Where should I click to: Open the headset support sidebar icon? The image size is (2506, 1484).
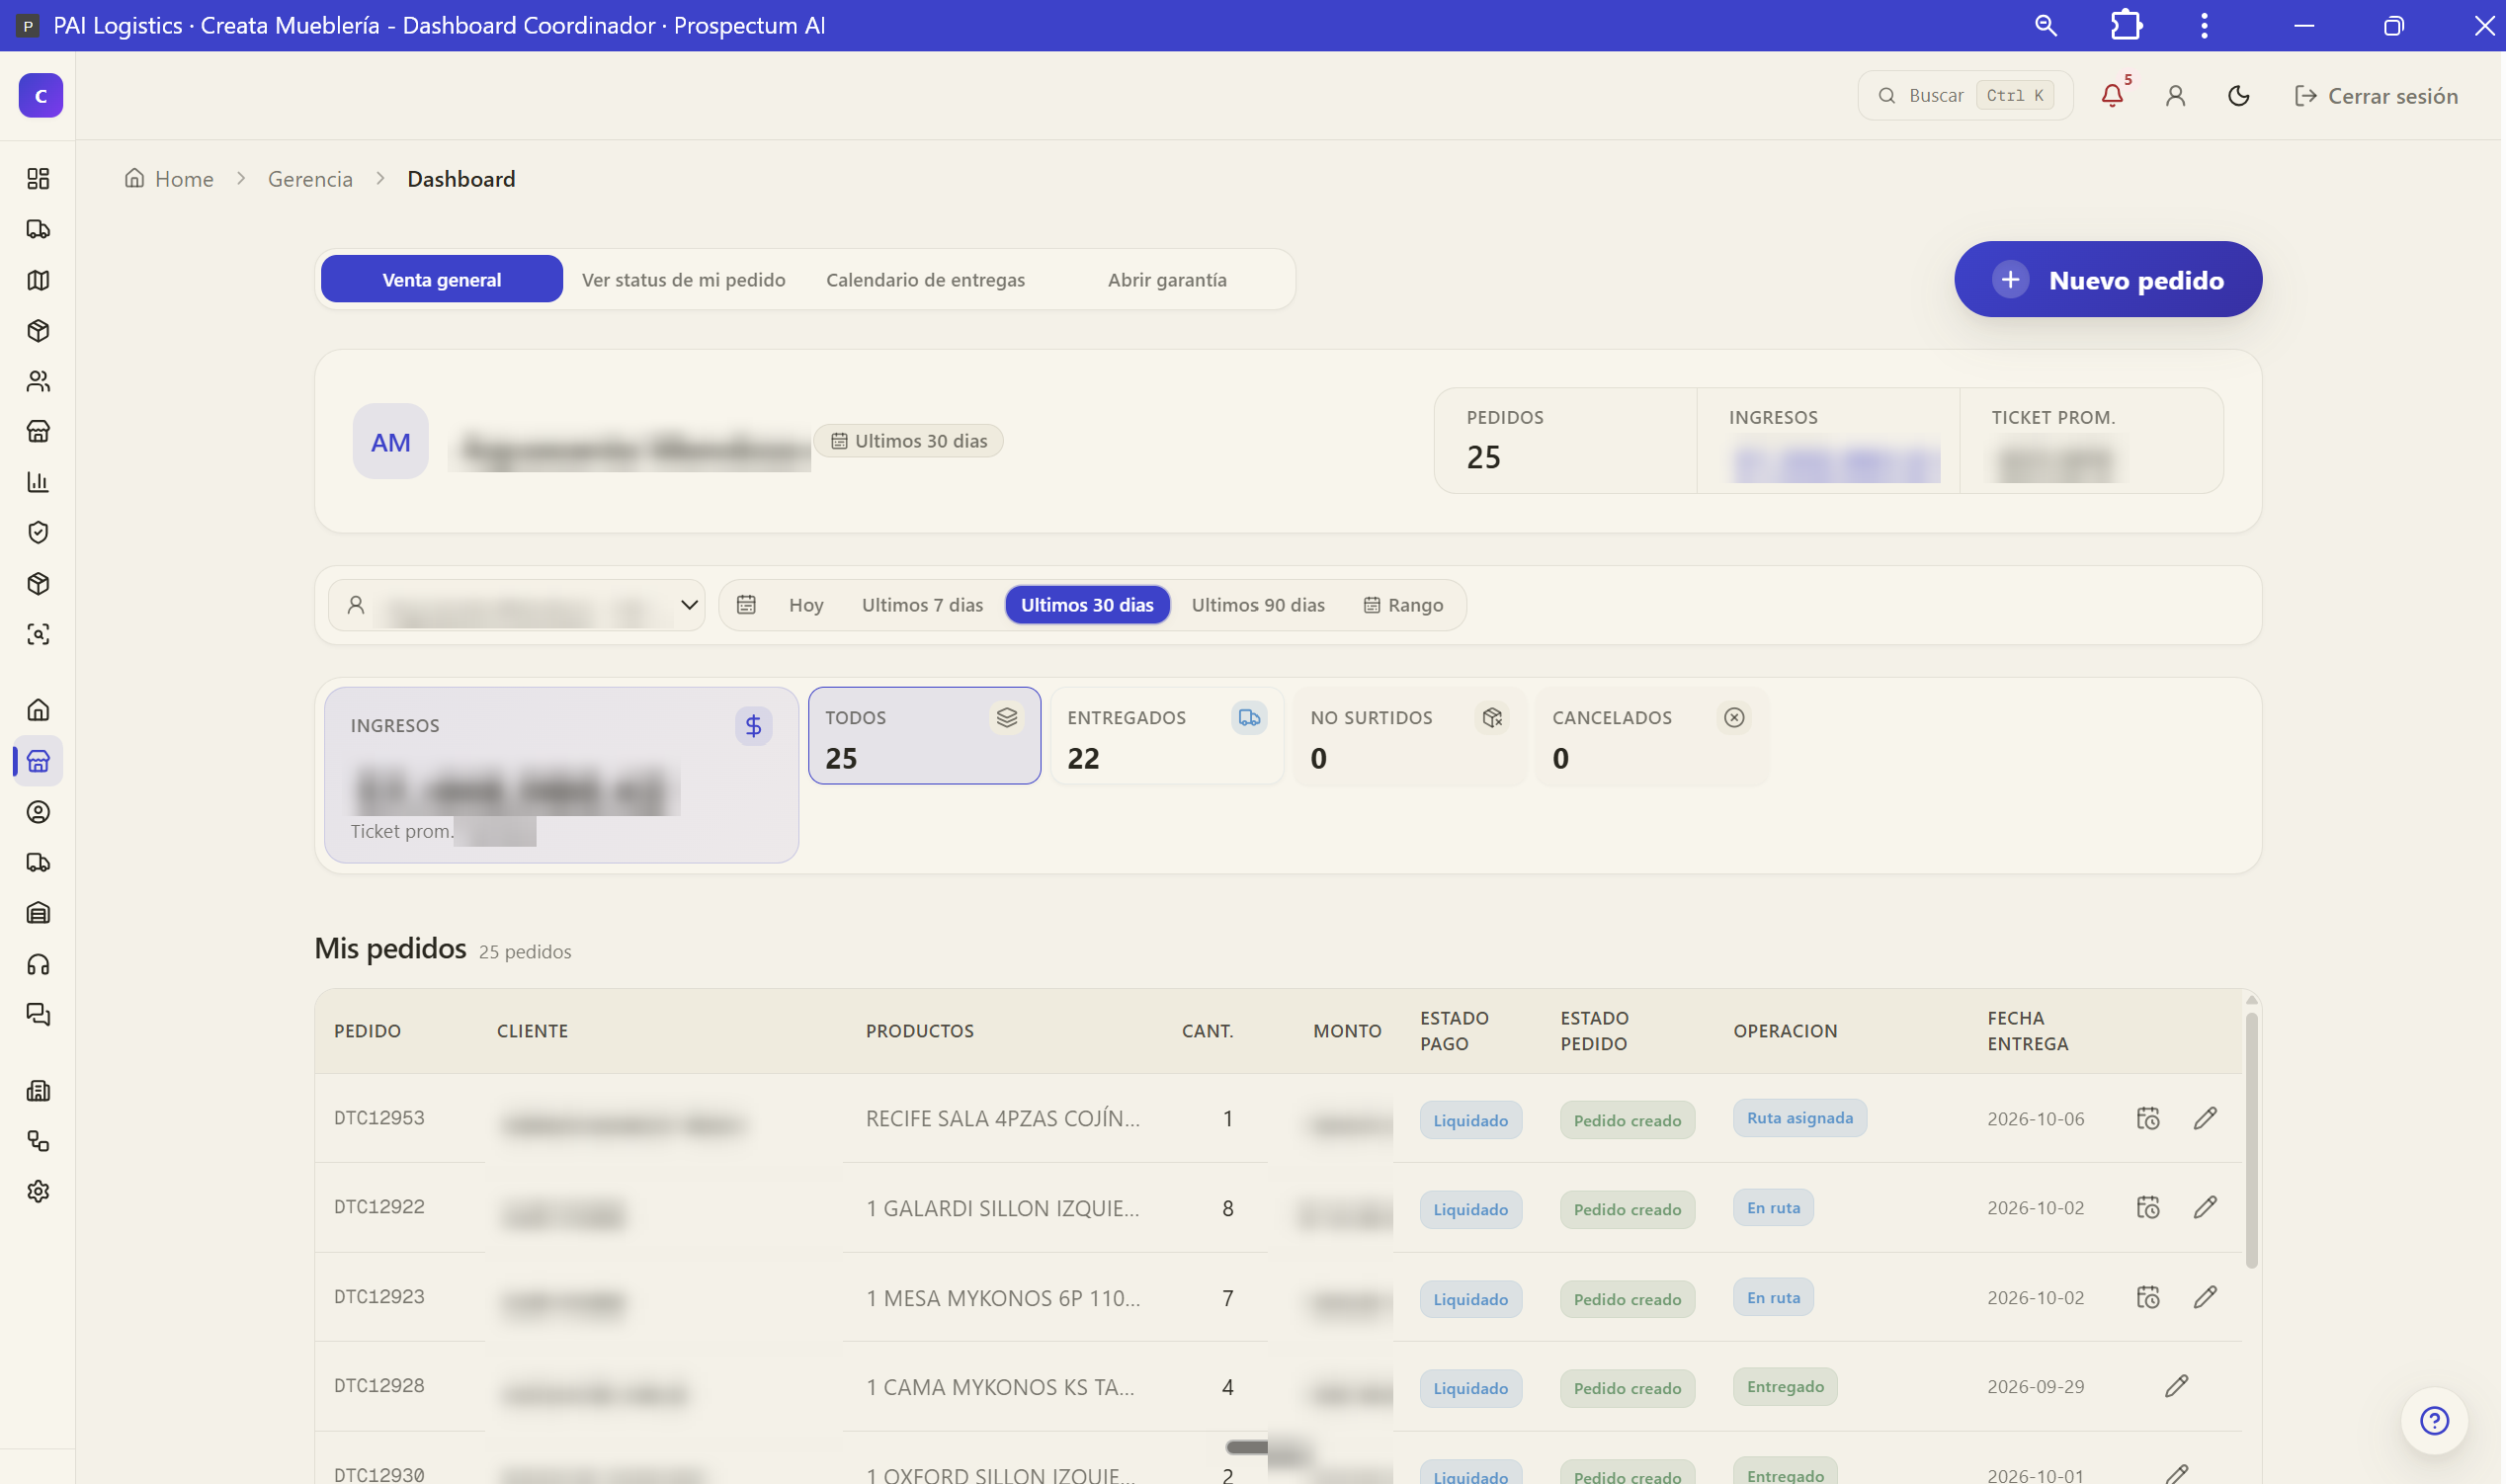point(38,965)
